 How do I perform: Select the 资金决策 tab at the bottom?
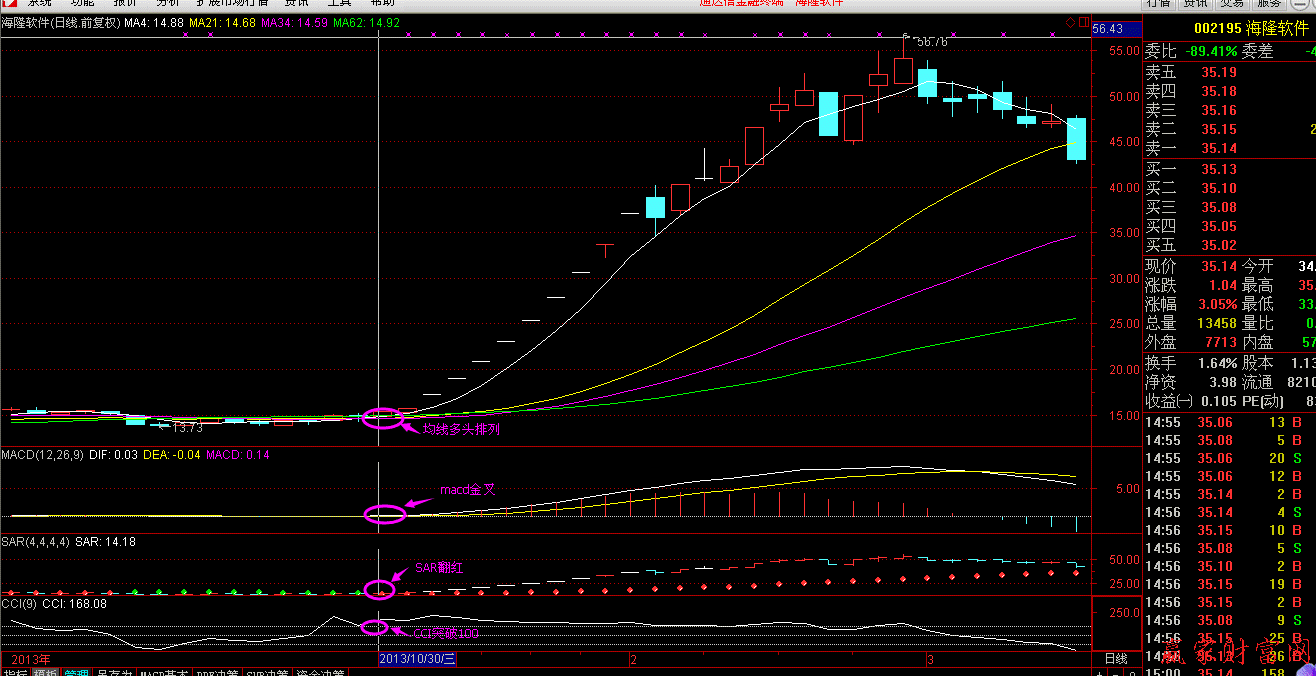click(320, 673)
